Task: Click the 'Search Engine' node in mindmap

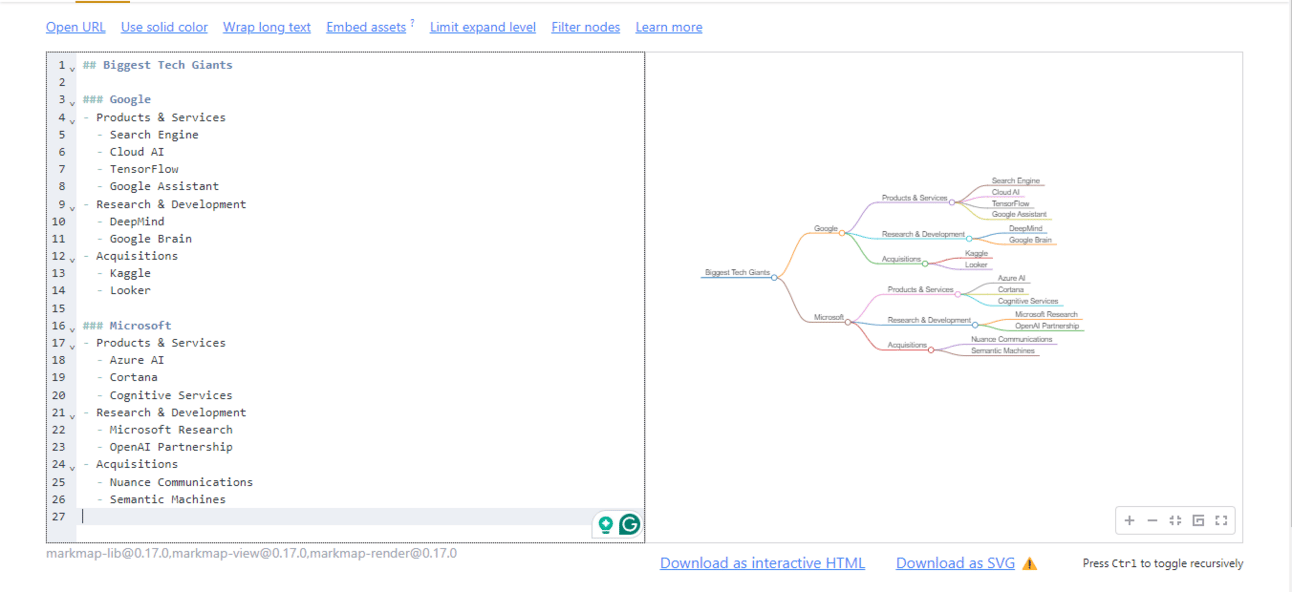Action: (1016, 181)
